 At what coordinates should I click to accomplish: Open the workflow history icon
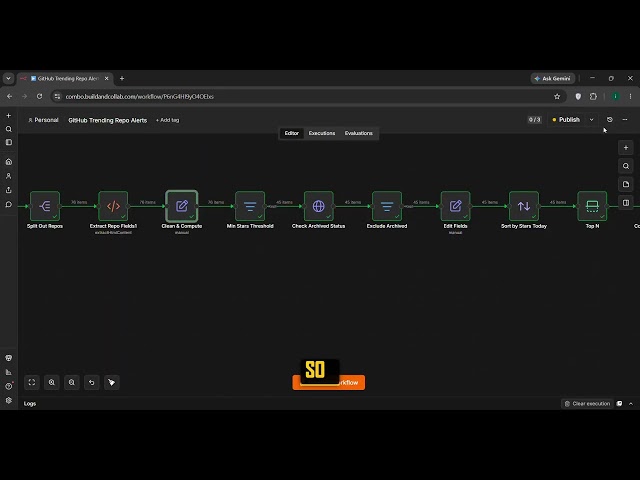pos(610,120)
